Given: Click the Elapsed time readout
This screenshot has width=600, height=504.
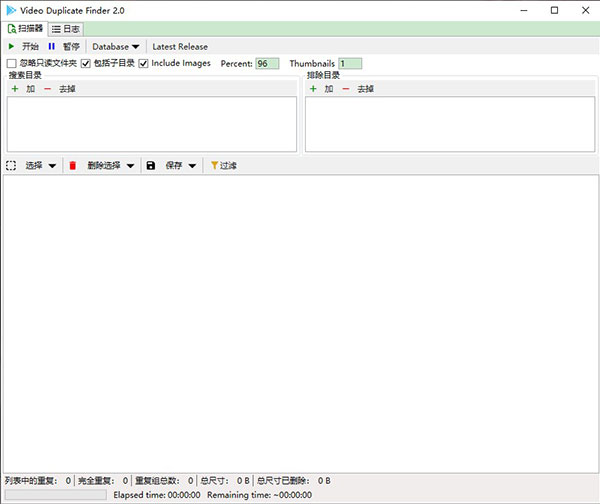Looking at the screenshot, I should point(157,495).
